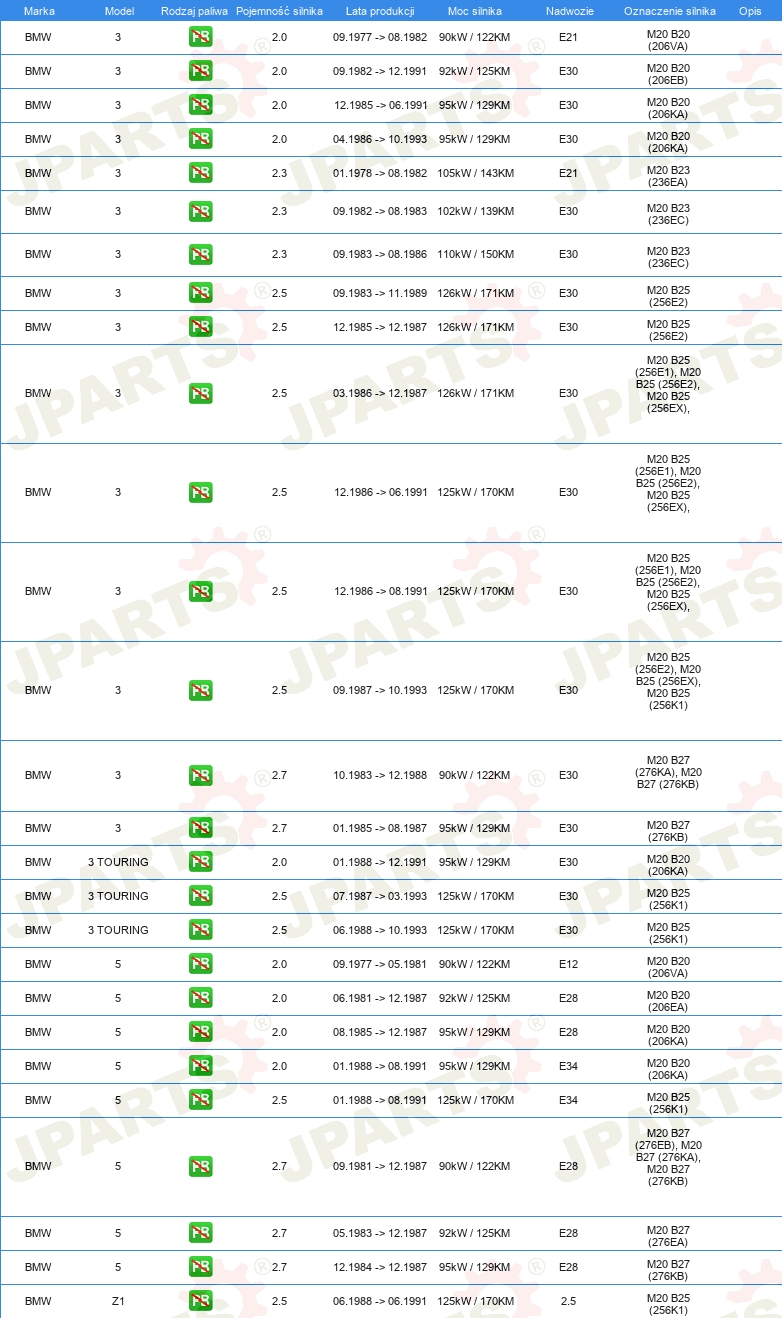Select the PB icon for 12.1985 -> 06.1991
The width and height of the screenshot is (782, 1318).
(200, 105)
